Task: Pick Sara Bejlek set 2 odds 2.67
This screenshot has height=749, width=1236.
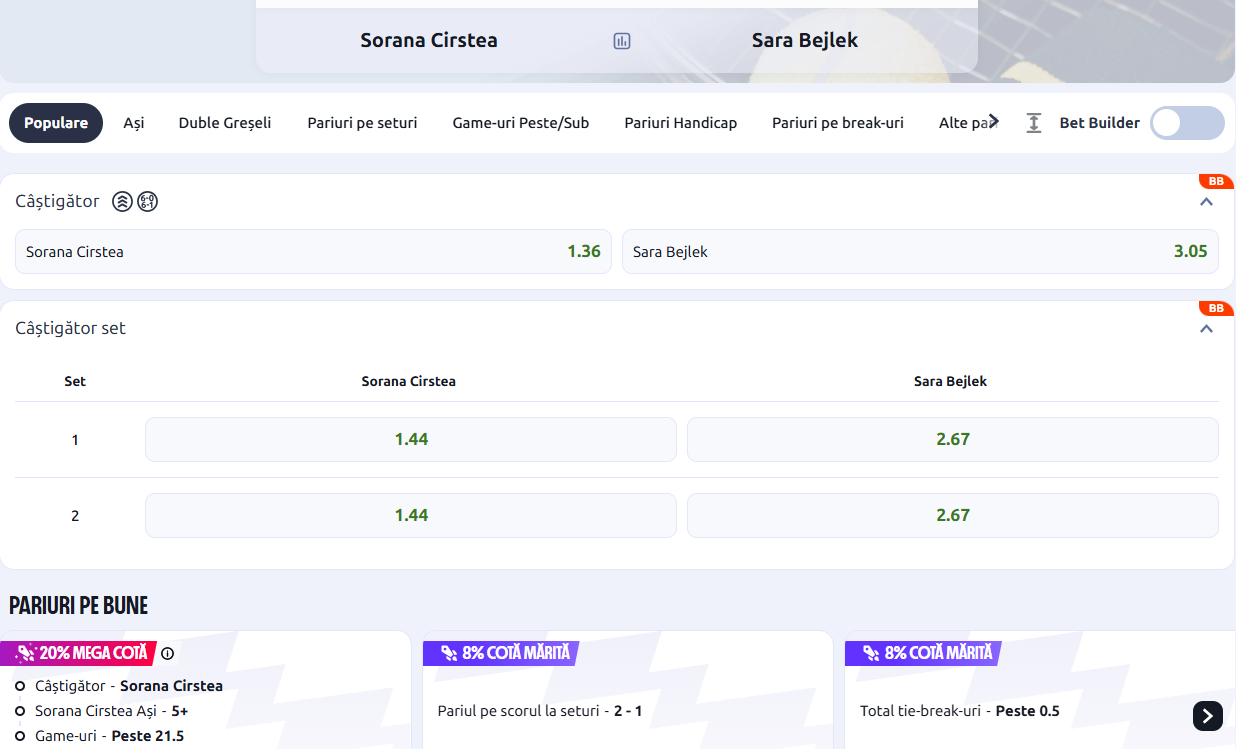Action: (953, 515)
